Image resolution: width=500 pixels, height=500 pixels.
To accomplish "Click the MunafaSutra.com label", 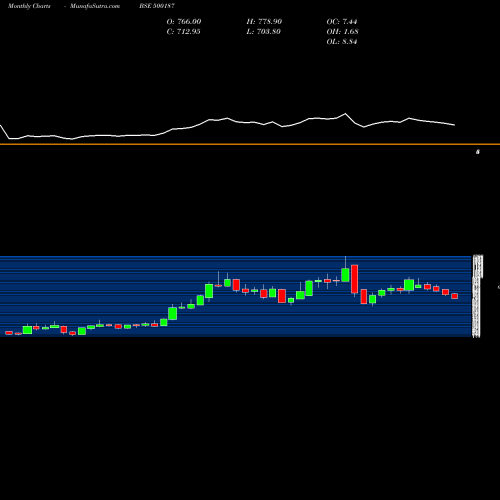I will tap(95, 6).
